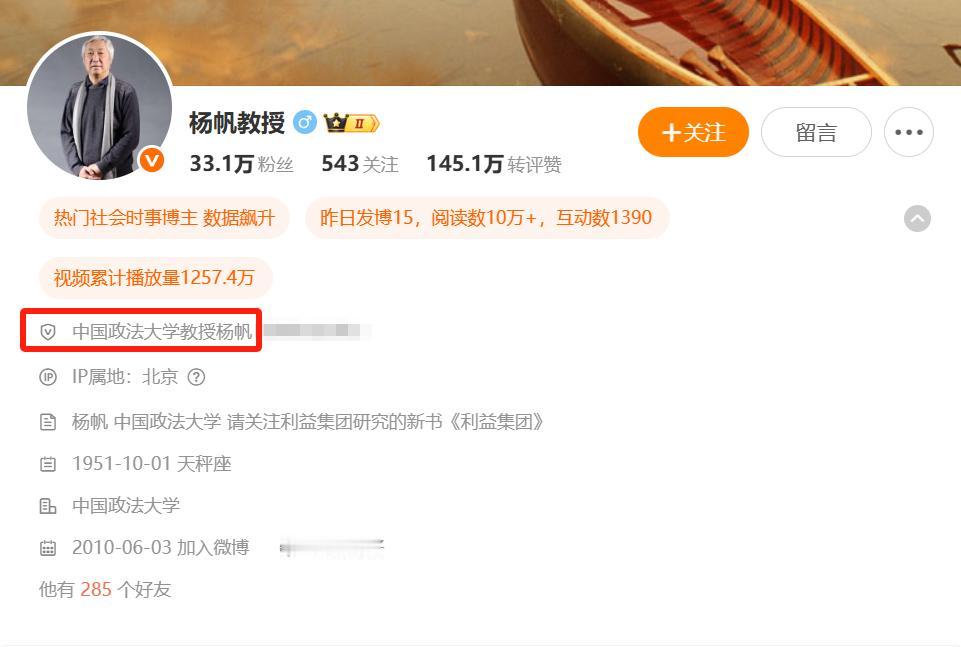Follow the user with +关注 button

pos(693,132)
